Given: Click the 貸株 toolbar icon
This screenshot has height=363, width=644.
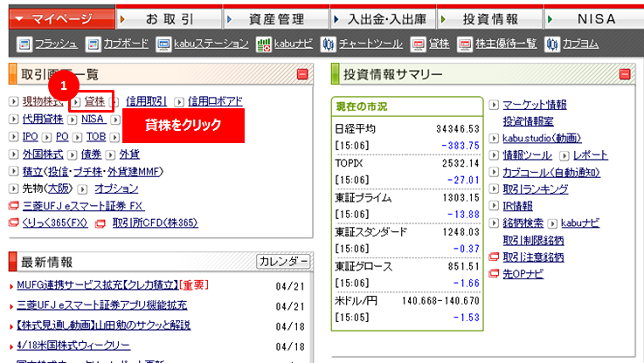Looking at the screenshot, I should [x=418, y=44].
